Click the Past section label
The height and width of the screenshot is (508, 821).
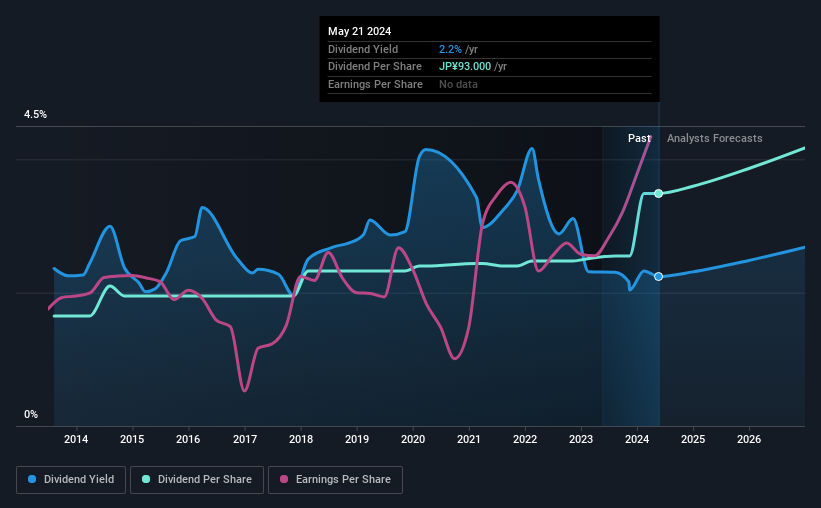tap(639, 138)
